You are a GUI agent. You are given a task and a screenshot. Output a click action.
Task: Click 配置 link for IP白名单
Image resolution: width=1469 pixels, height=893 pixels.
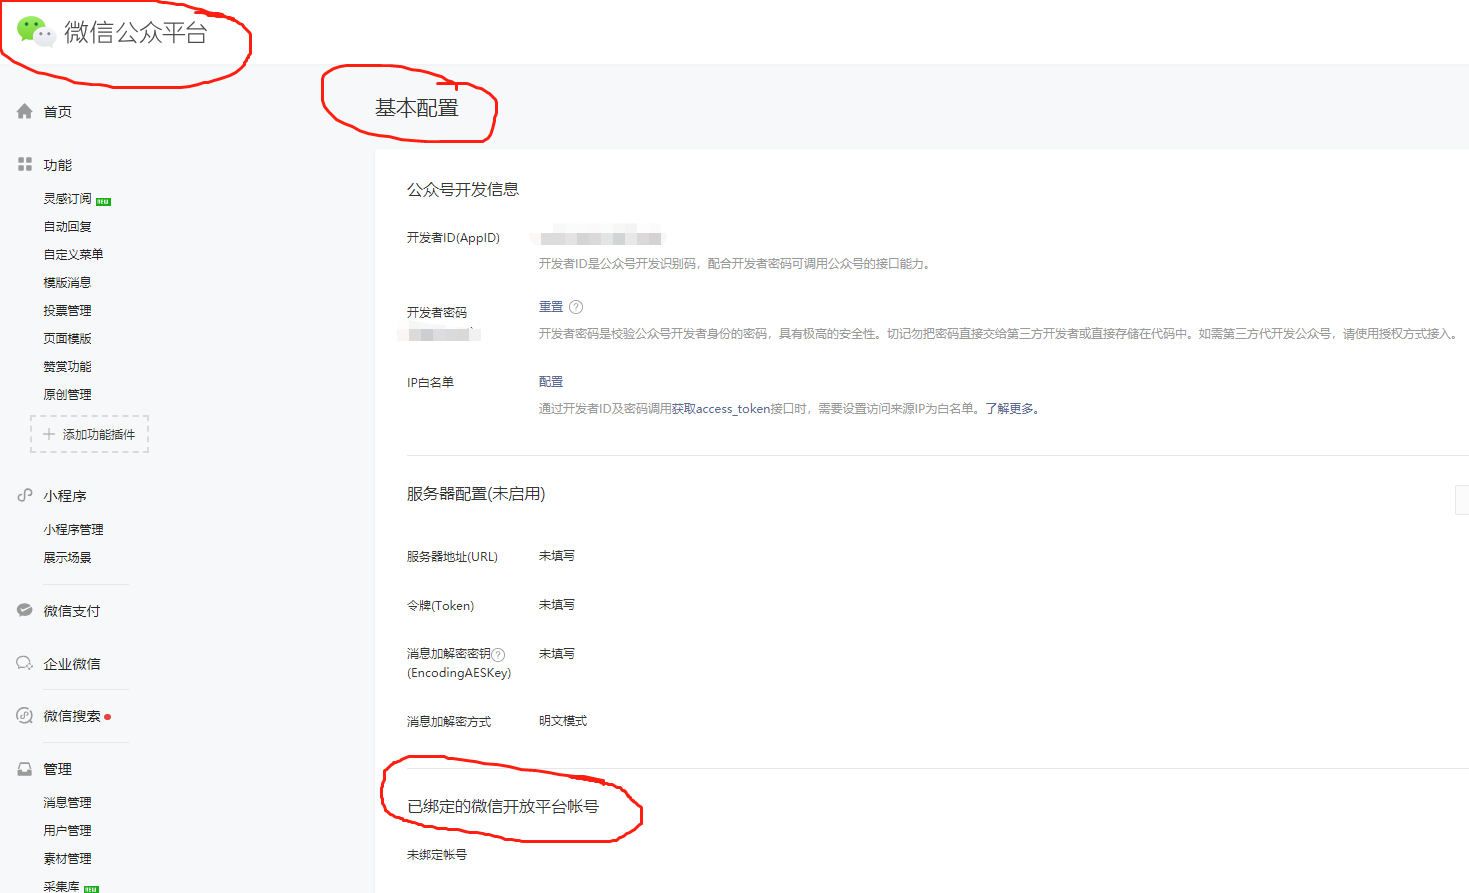[x=551, y=382]
